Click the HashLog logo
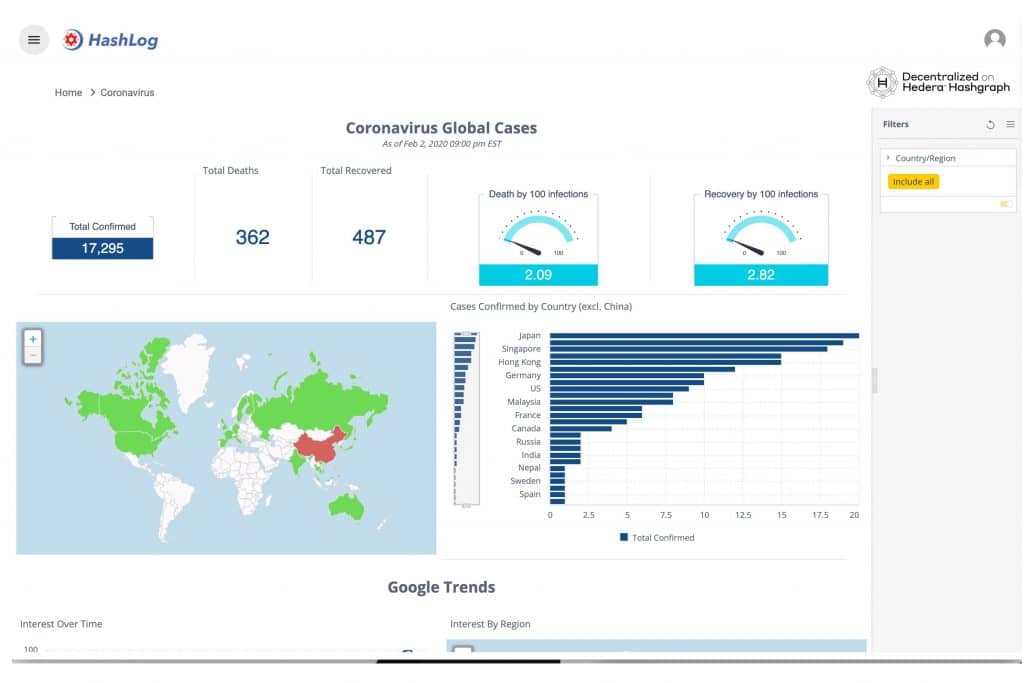1024x683 pixels. coord(110,40)
